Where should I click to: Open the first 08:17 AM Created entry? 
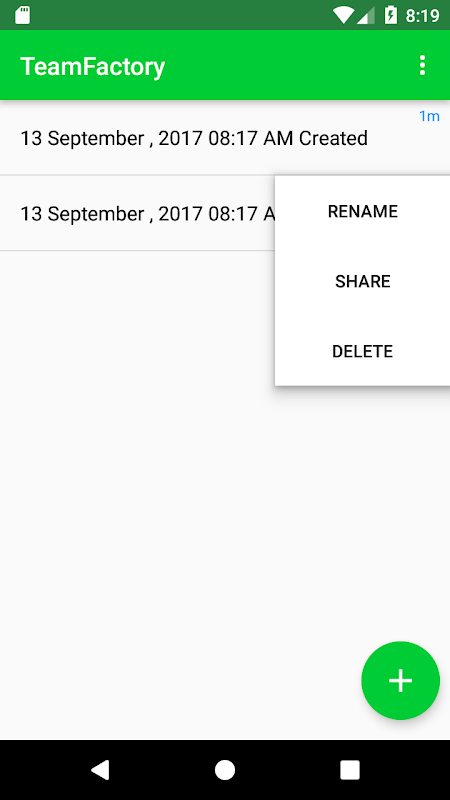(225, 138)
